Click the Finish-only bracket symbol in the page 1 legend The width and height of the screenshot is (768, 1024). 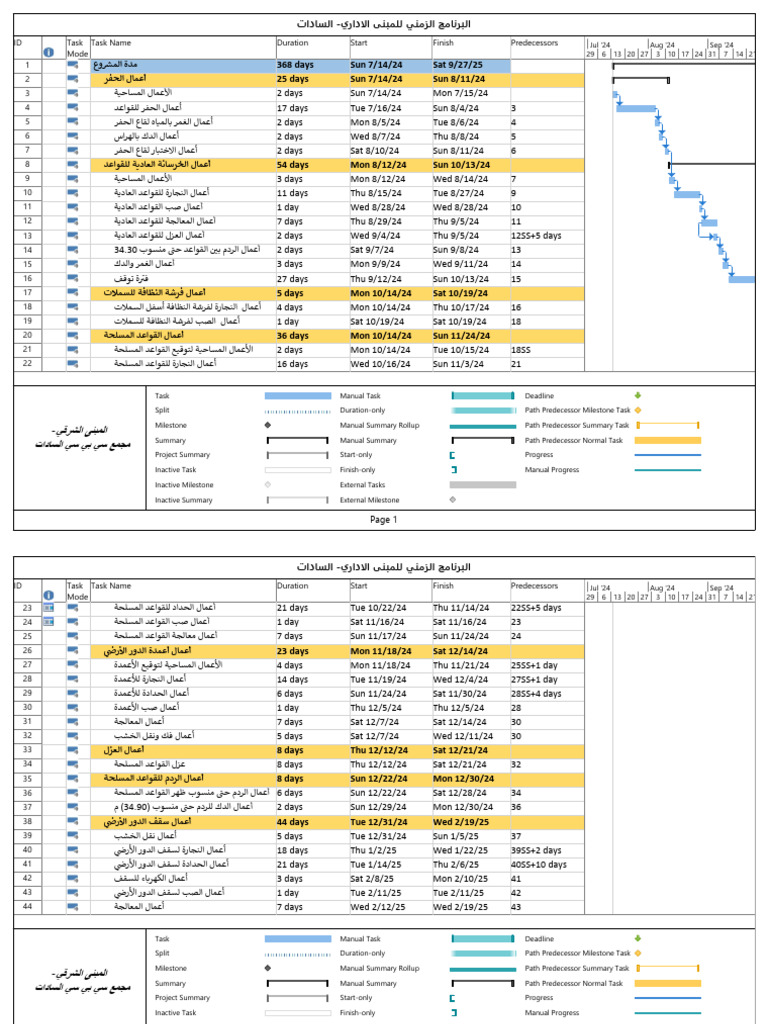tap(454, 470)
